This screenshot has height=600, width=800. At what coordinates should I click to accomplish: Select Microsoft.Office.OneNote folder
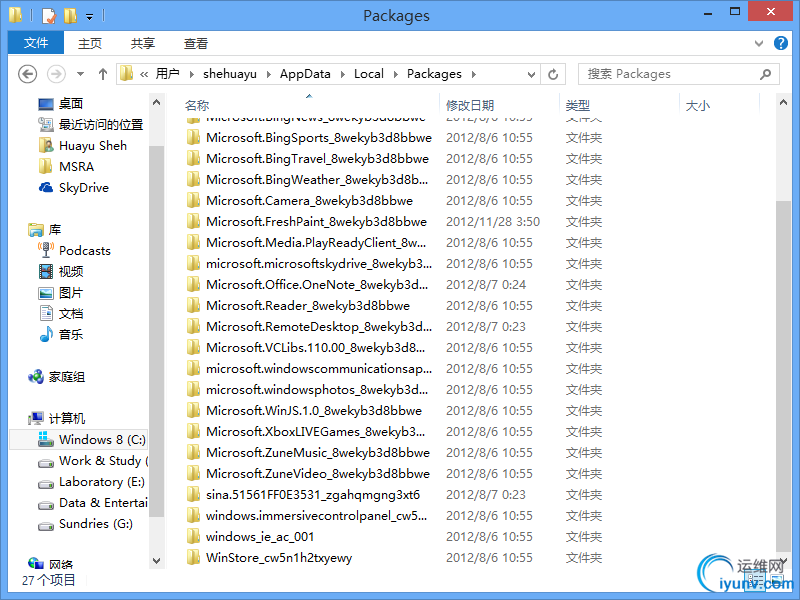pos(317,285)
